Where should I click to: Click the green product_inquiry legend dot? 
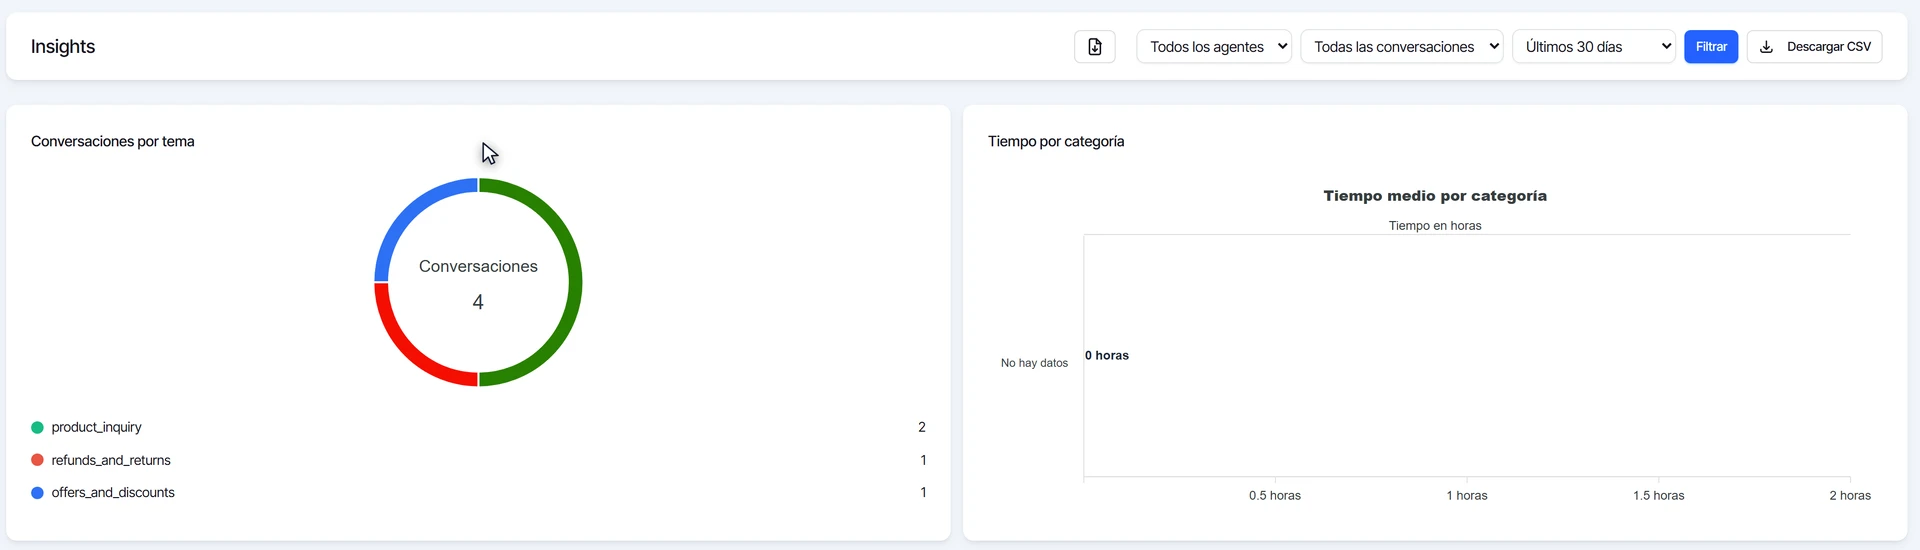tap(37, 428)
